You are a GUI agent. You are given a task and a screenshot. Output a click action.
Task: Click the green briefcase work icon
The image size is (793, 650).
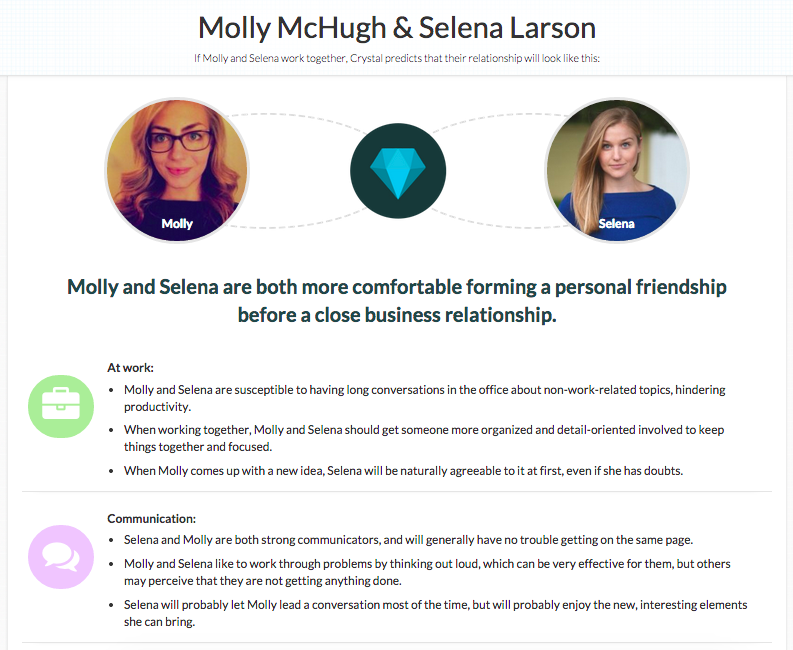click(x=60, y=405)
